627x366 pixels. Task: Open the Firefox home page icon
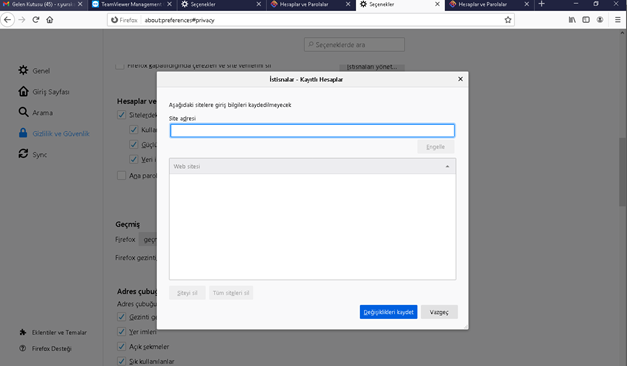tap(50, 20)
